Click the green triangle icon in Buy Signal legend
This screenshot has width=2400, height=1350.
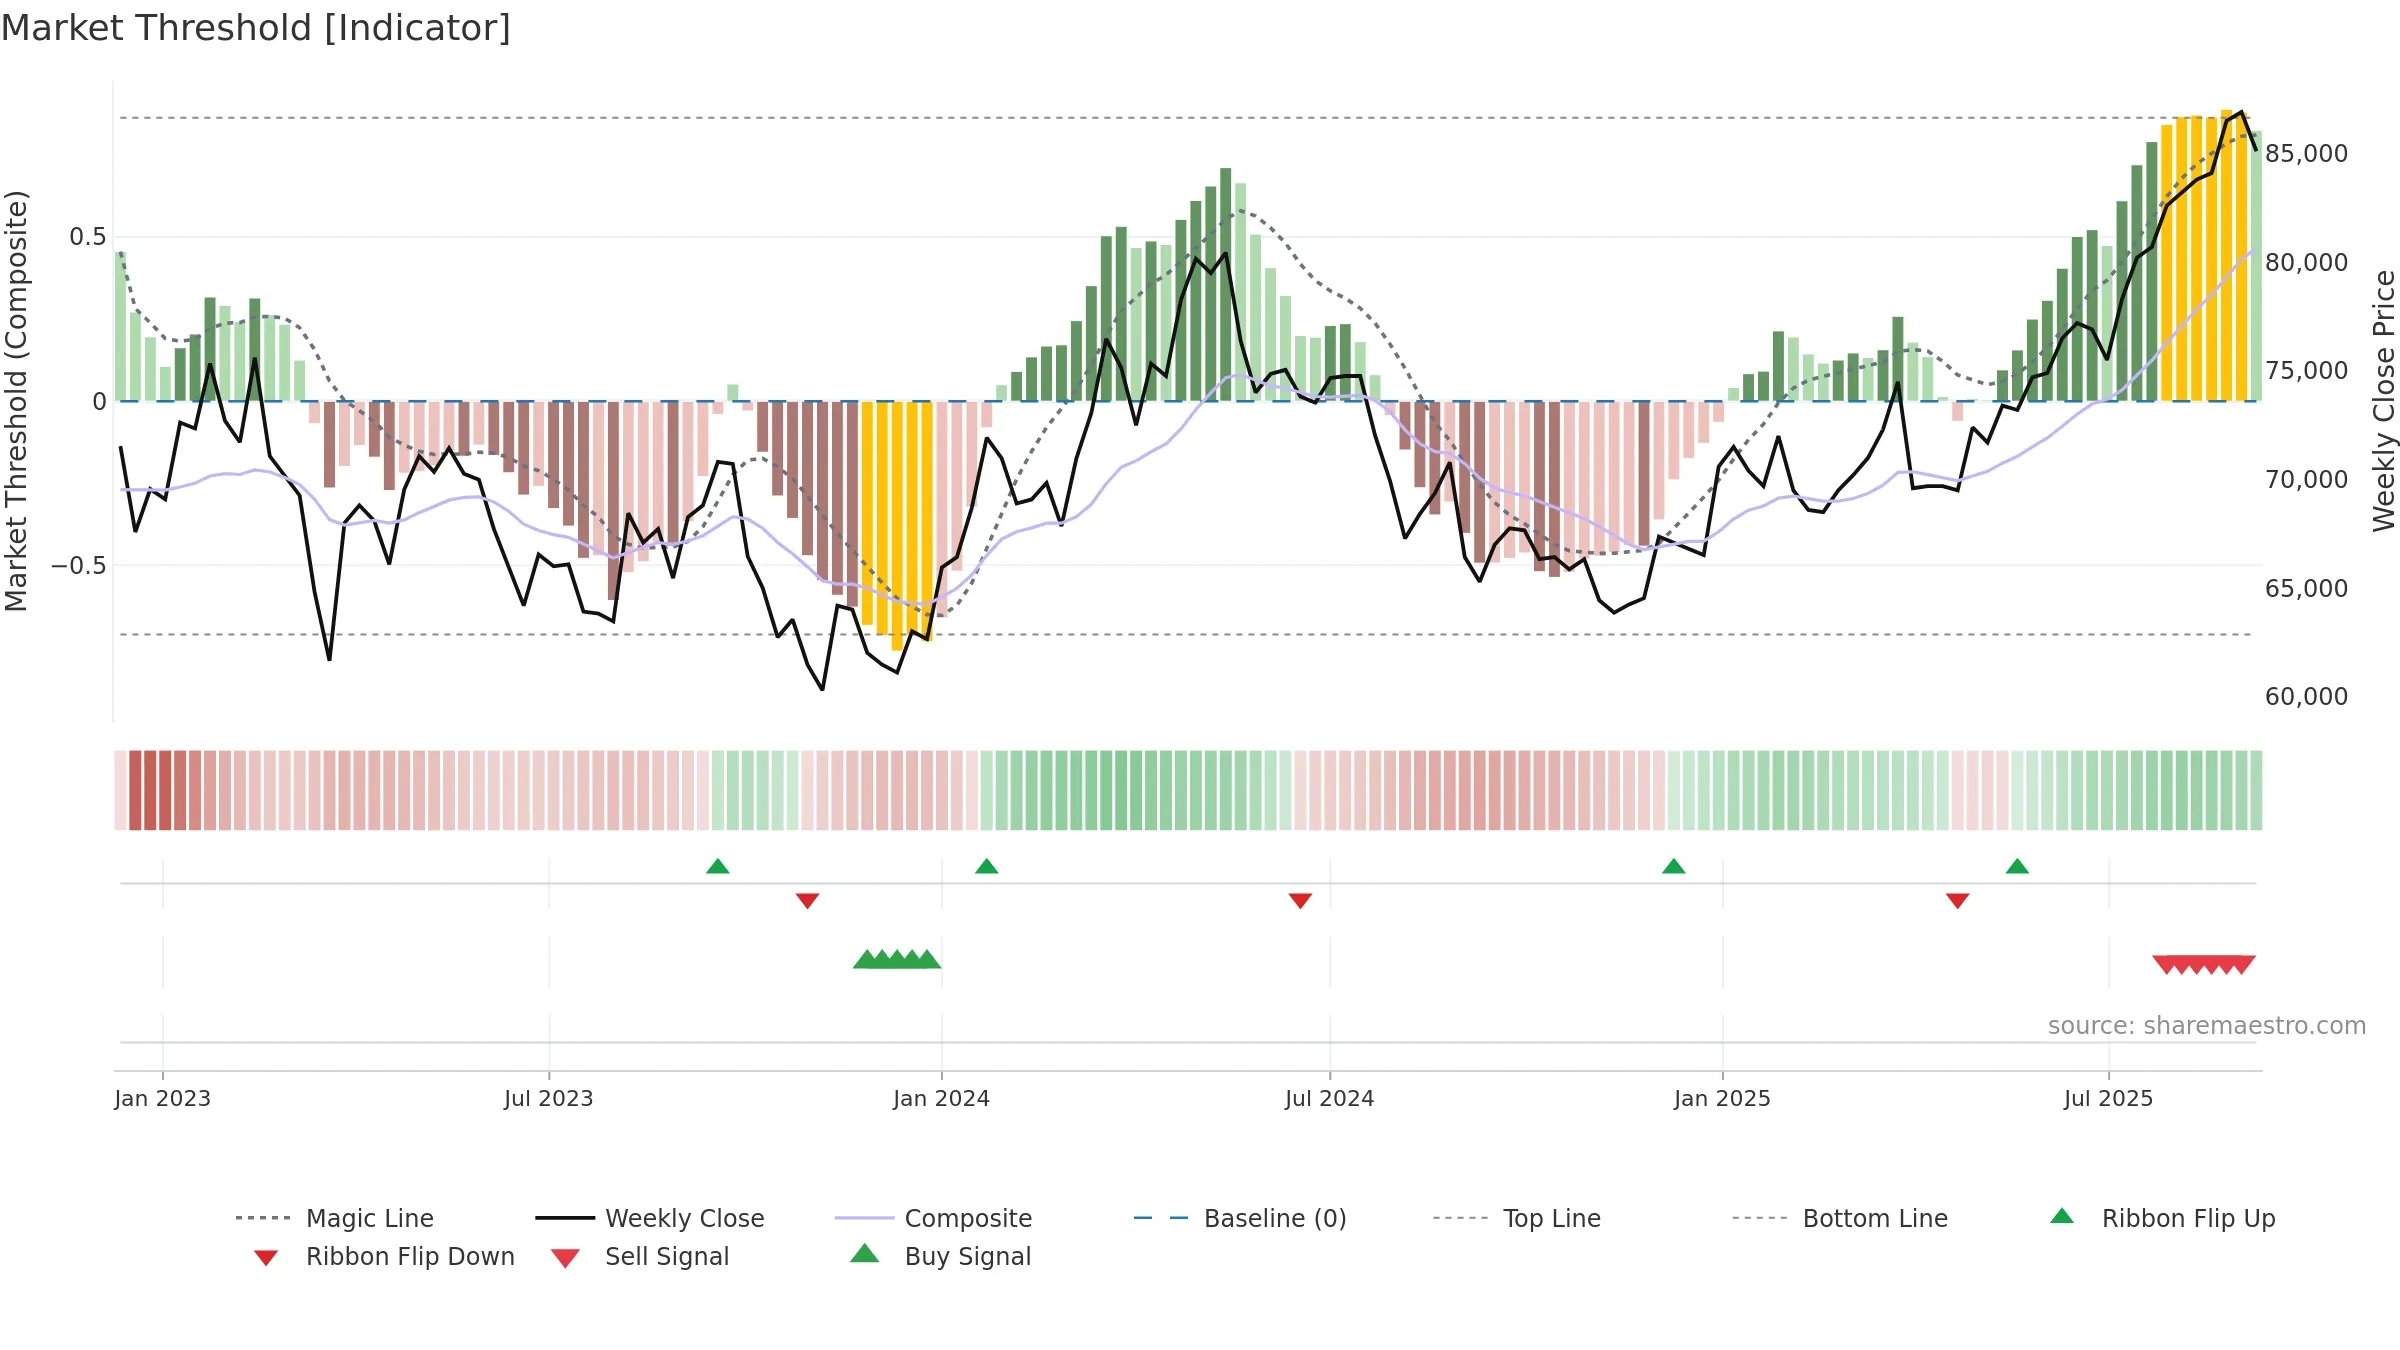(x=865, y=1254)
